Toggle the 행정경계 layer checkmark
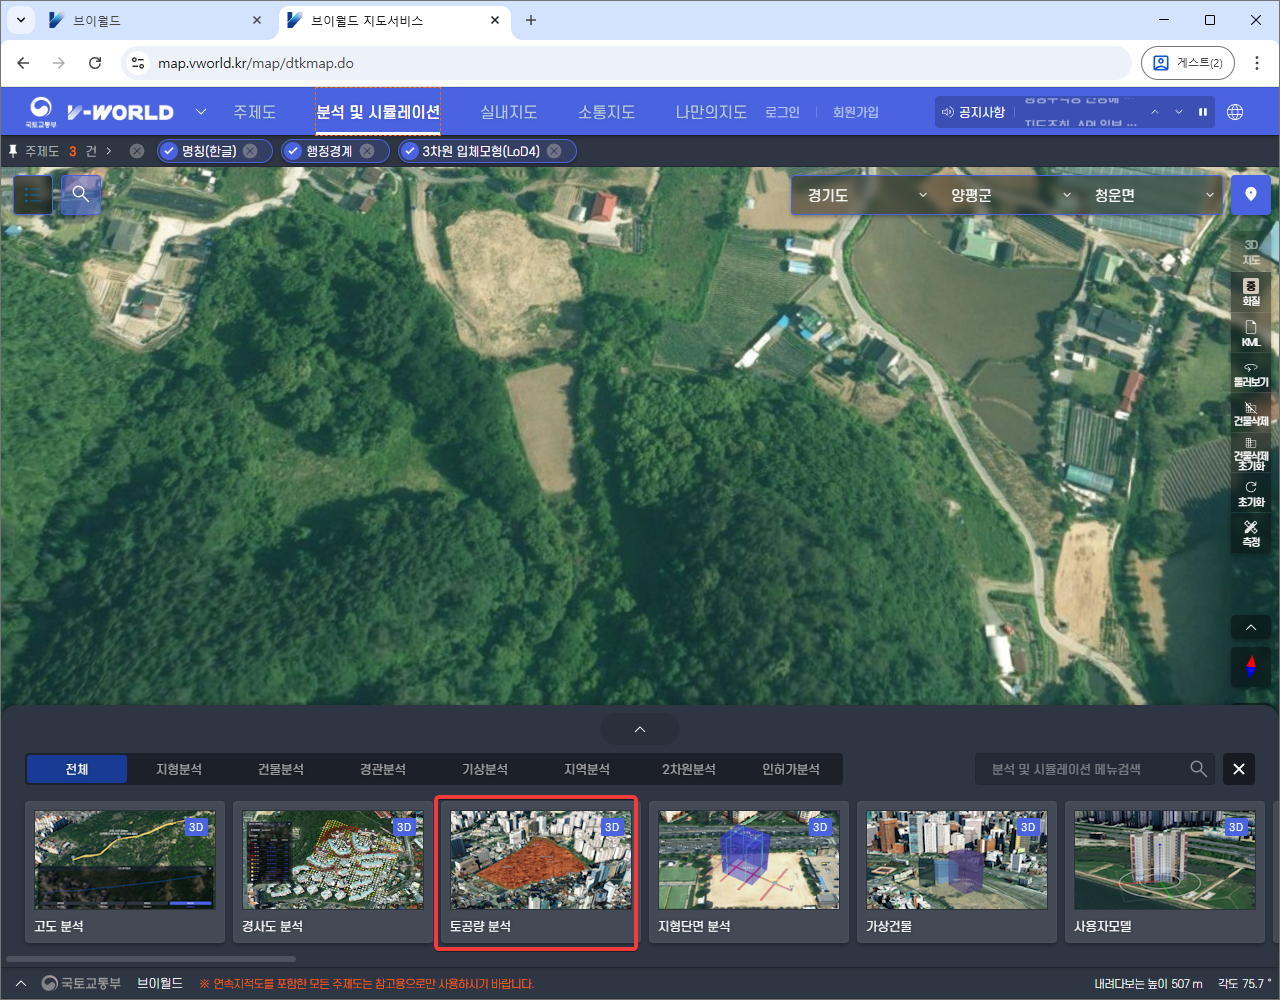This screenshot has width=1280, height=1000. [293, 151]
